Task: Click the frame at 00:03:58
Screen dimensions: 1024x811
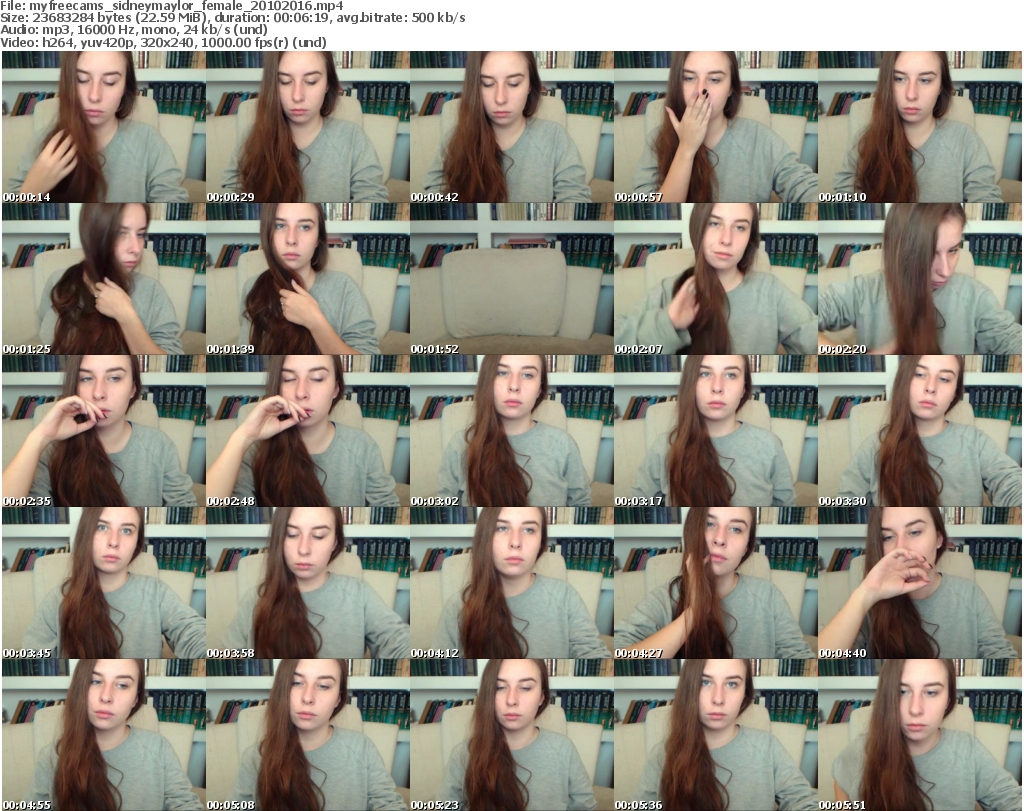Action: pos(308,582)
